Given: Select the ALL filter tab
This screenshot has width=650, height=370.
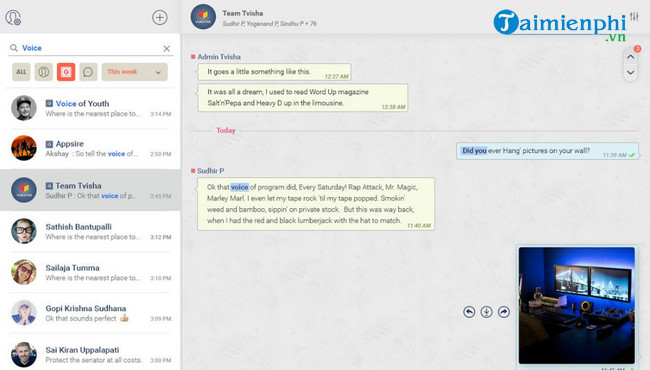Looking at the screenshot, I should (21, 72).
